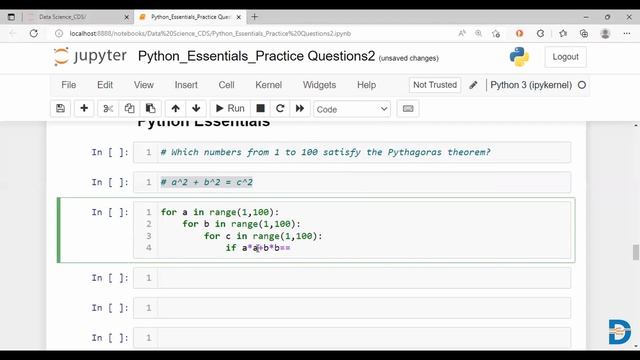This screenshot has width=640, height=360.
Task: Open the Help menu
Action: 367,85
